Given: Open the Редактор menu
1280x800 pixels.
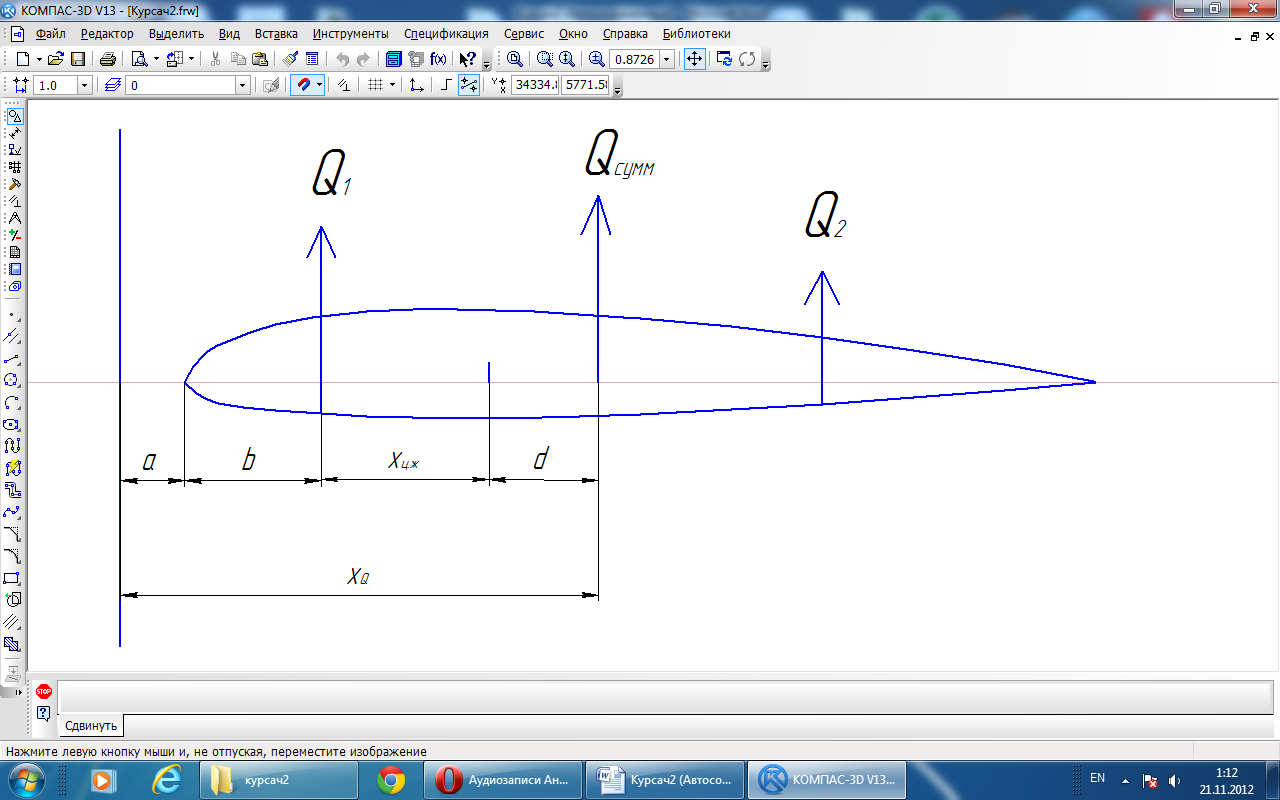Looking at the screenshot, I should (x=107, y=33).
